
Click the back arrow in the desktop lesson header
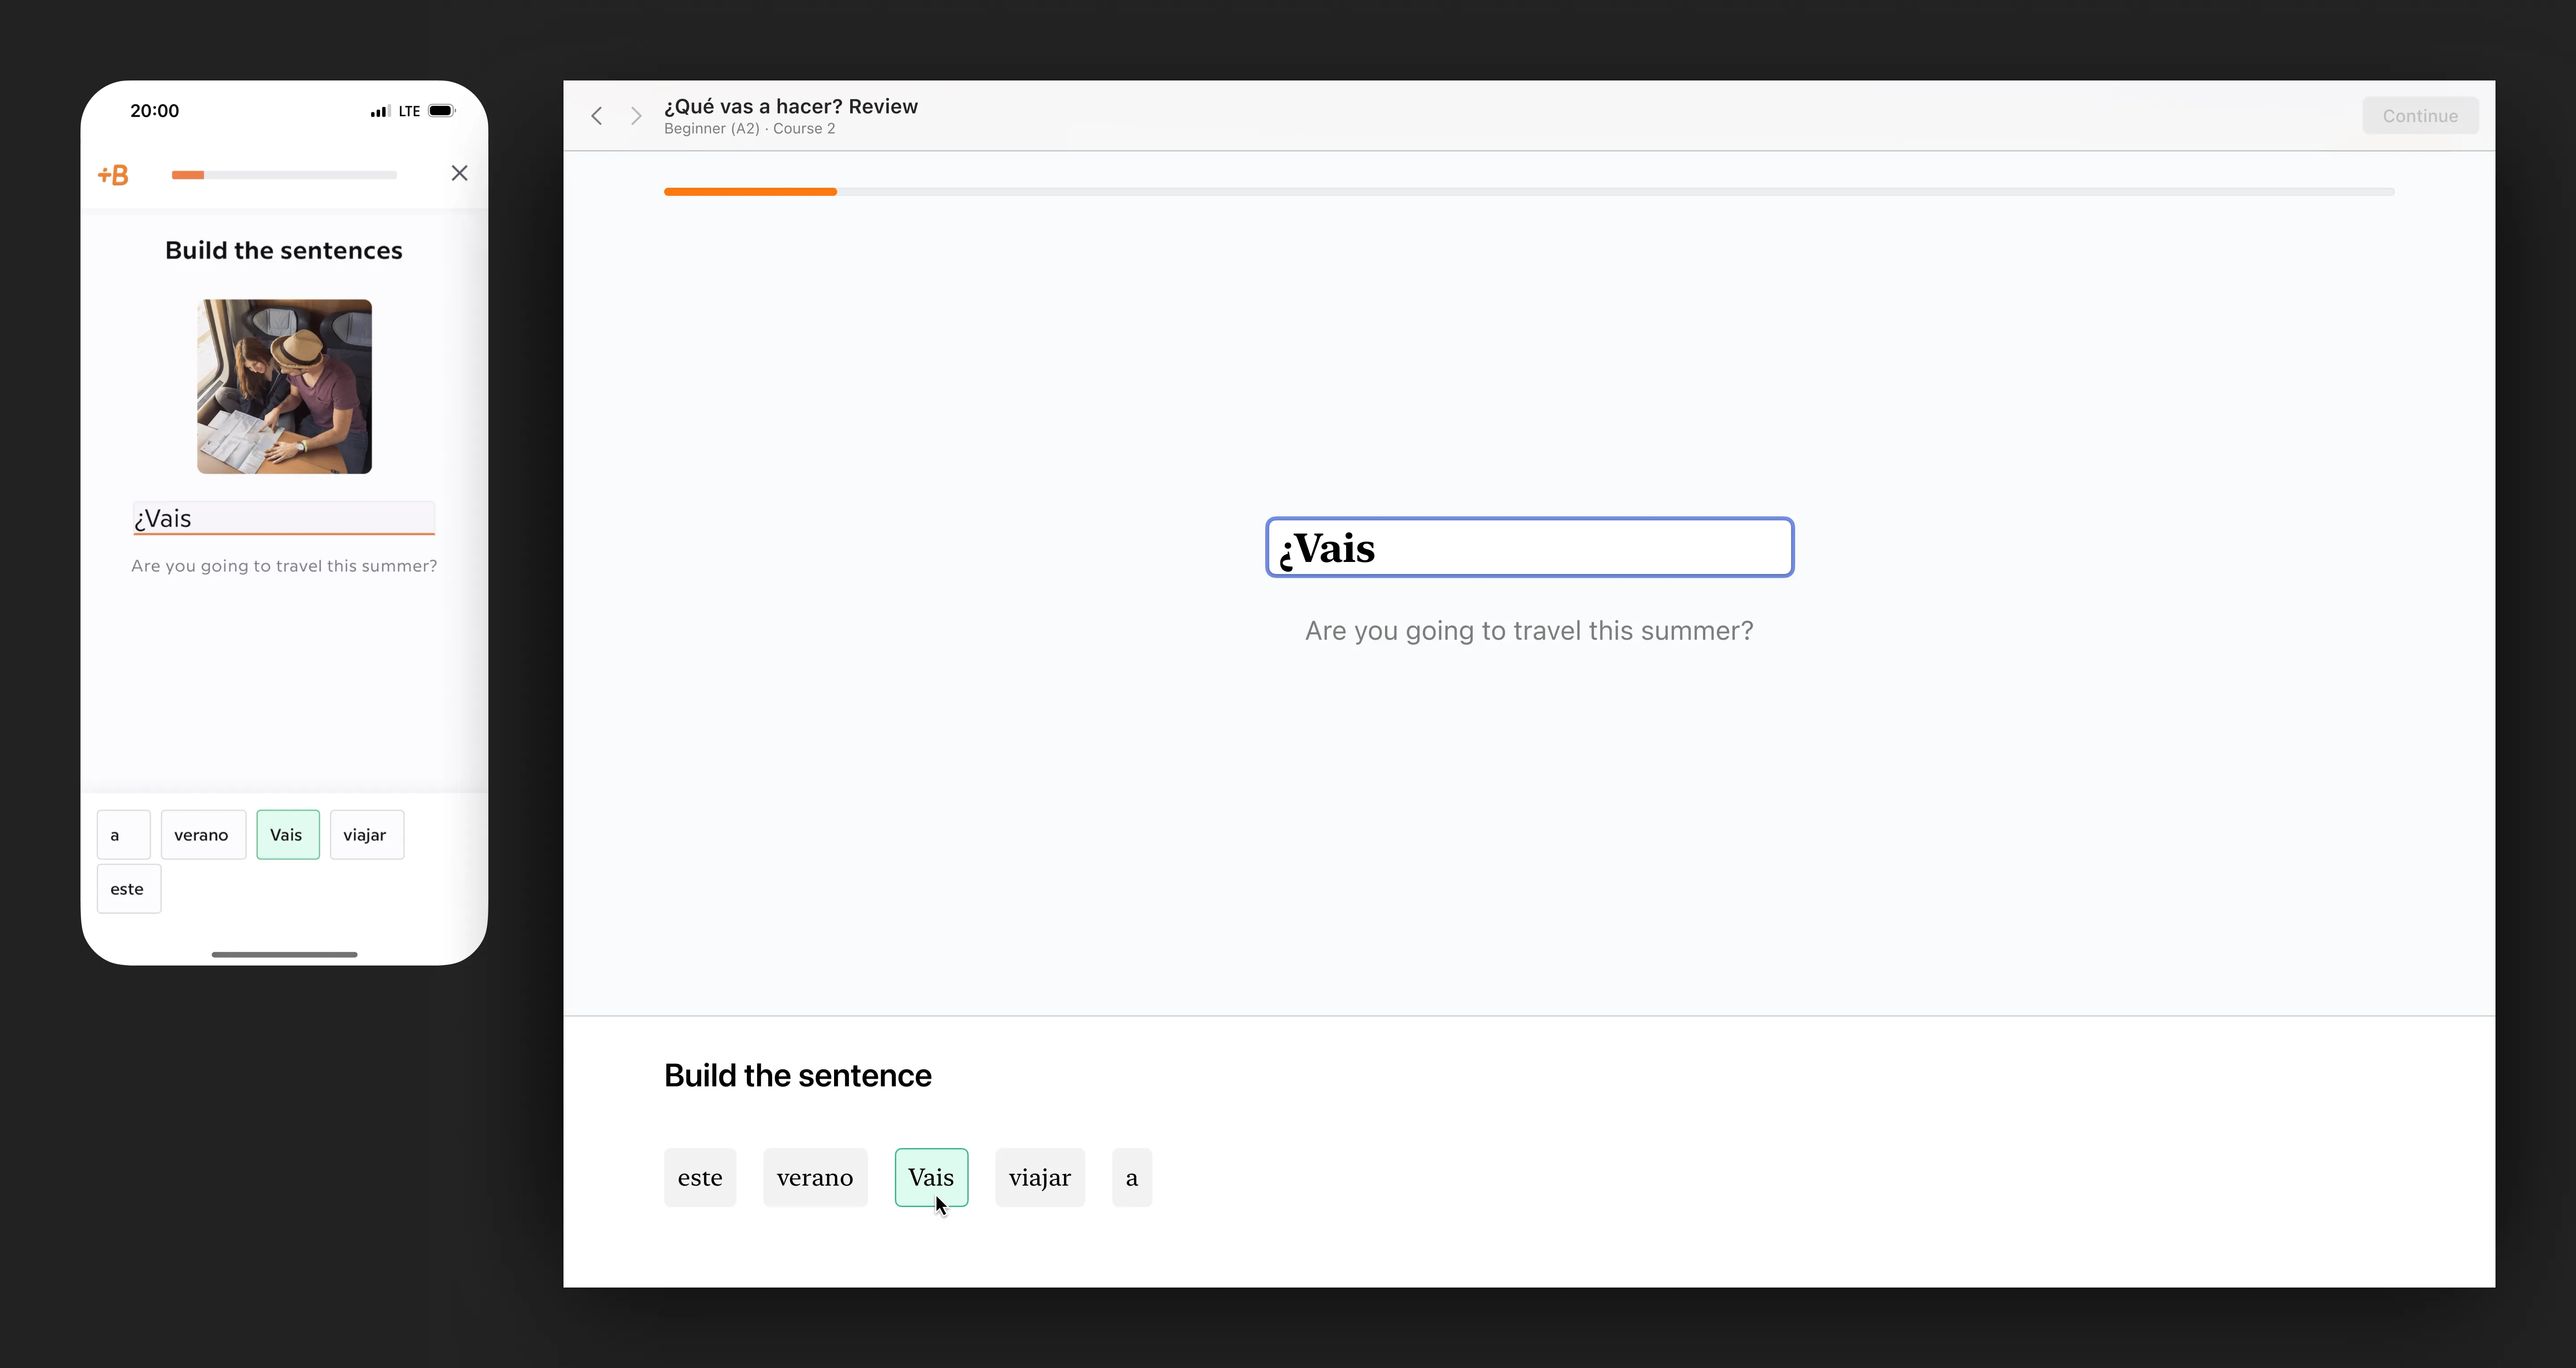[597, 116]
